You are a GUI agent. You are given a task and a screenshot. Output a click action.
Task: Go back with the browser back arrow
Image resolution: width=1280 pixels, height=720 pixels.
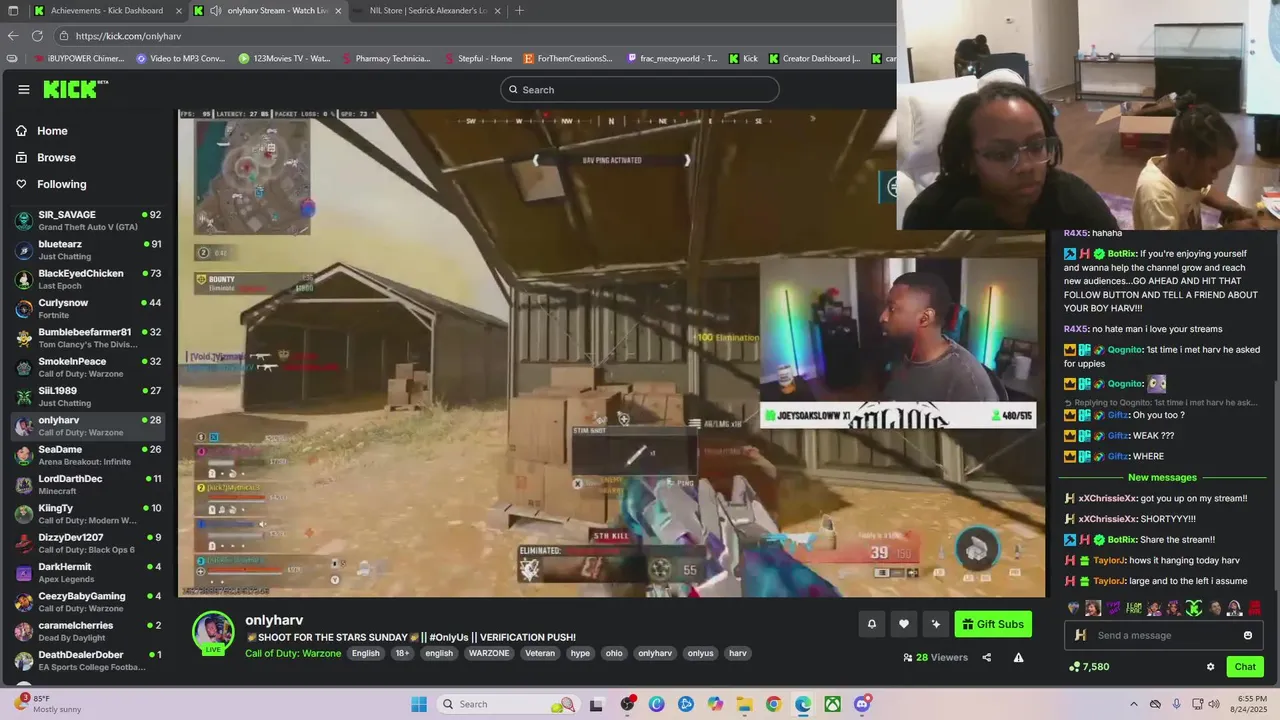pyautogui.click(x=13, y=36)
